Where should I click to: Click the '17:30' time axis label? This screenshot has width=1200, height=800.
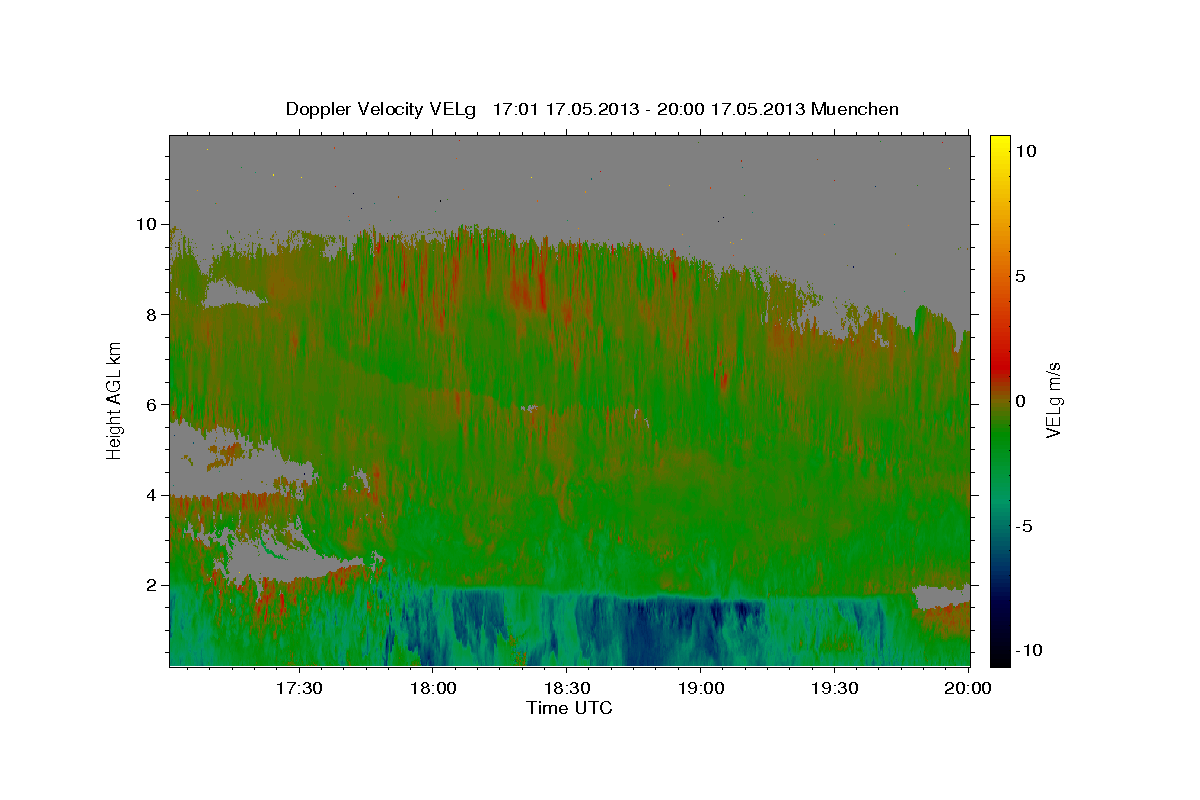tap(299, 689)
